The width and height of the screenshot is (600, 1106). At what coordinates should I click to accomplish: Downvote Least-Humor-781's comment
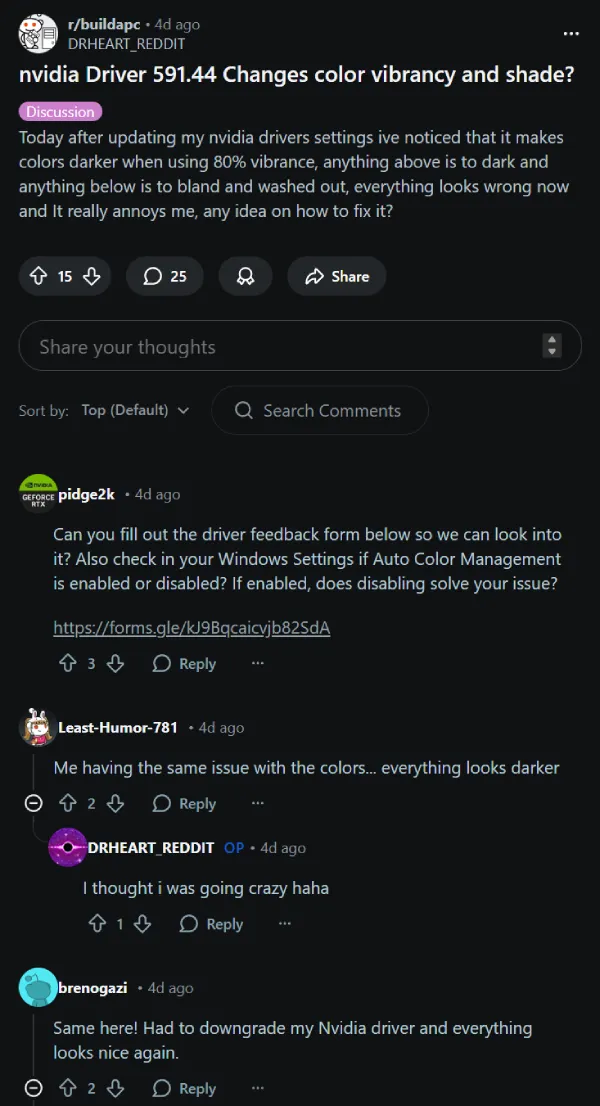coord(115,804)
